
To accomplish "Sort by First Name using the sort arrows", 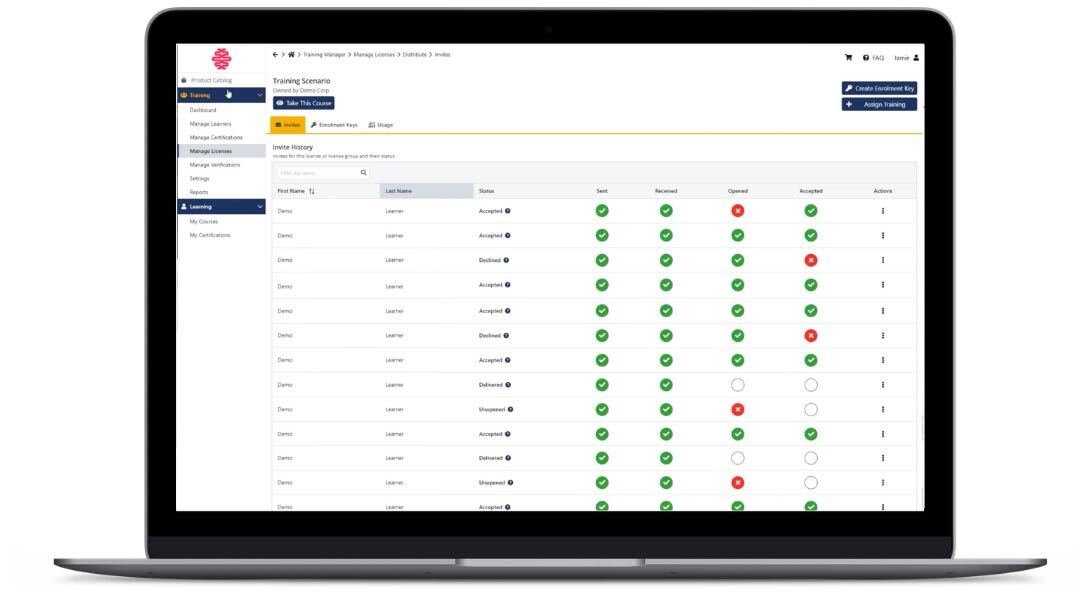I will pos(312,191).
